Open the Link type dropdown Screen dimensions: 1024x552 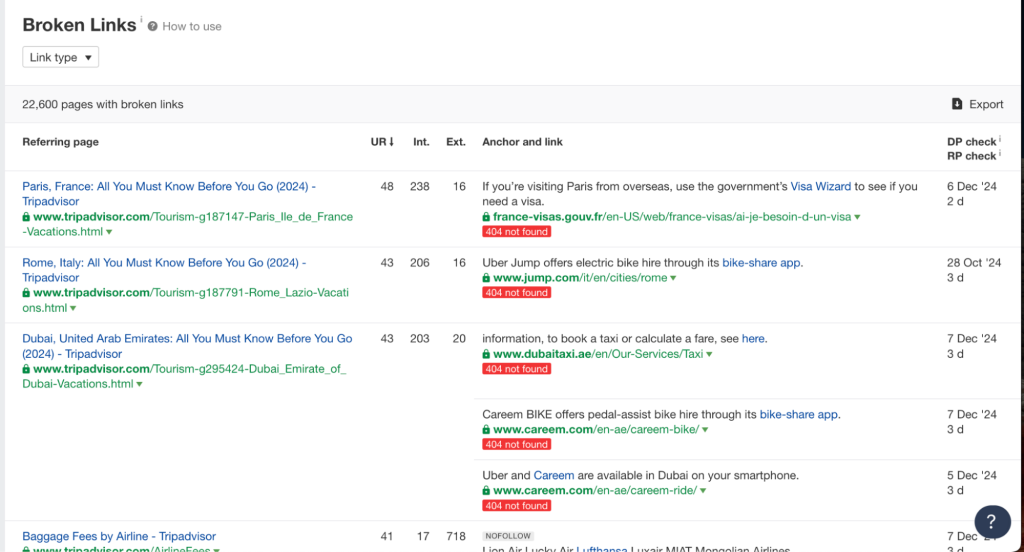tap(61, 57)
